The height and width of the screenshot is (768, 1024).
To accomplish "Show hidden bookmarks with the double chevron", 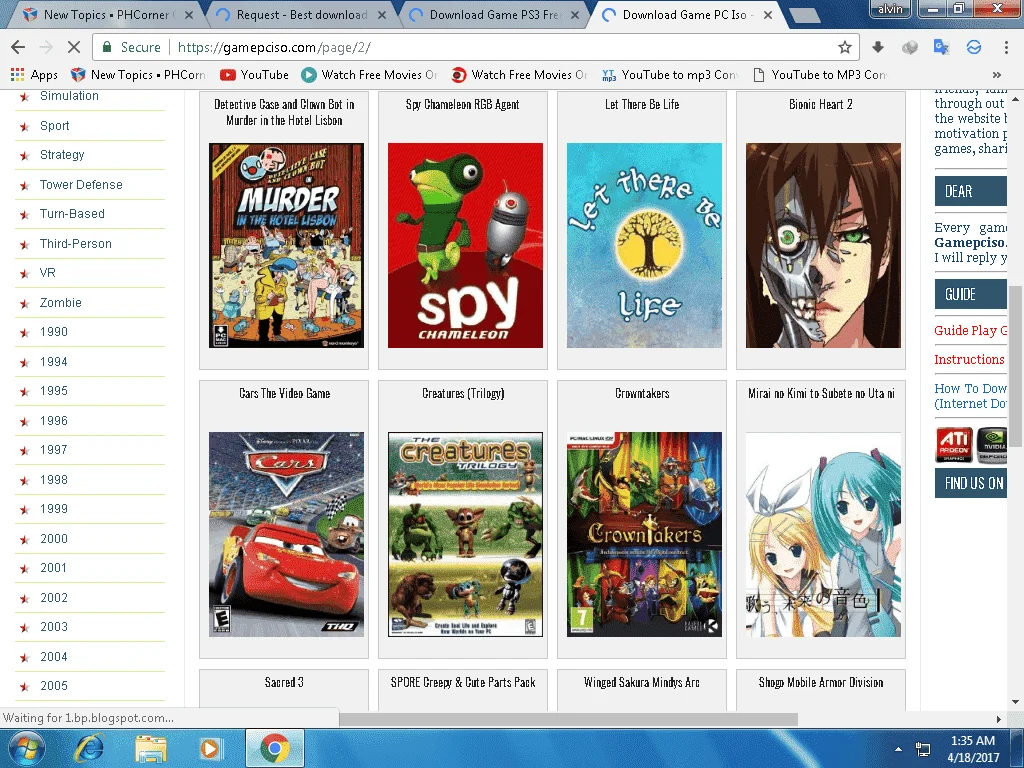I will tap(997, 75).
